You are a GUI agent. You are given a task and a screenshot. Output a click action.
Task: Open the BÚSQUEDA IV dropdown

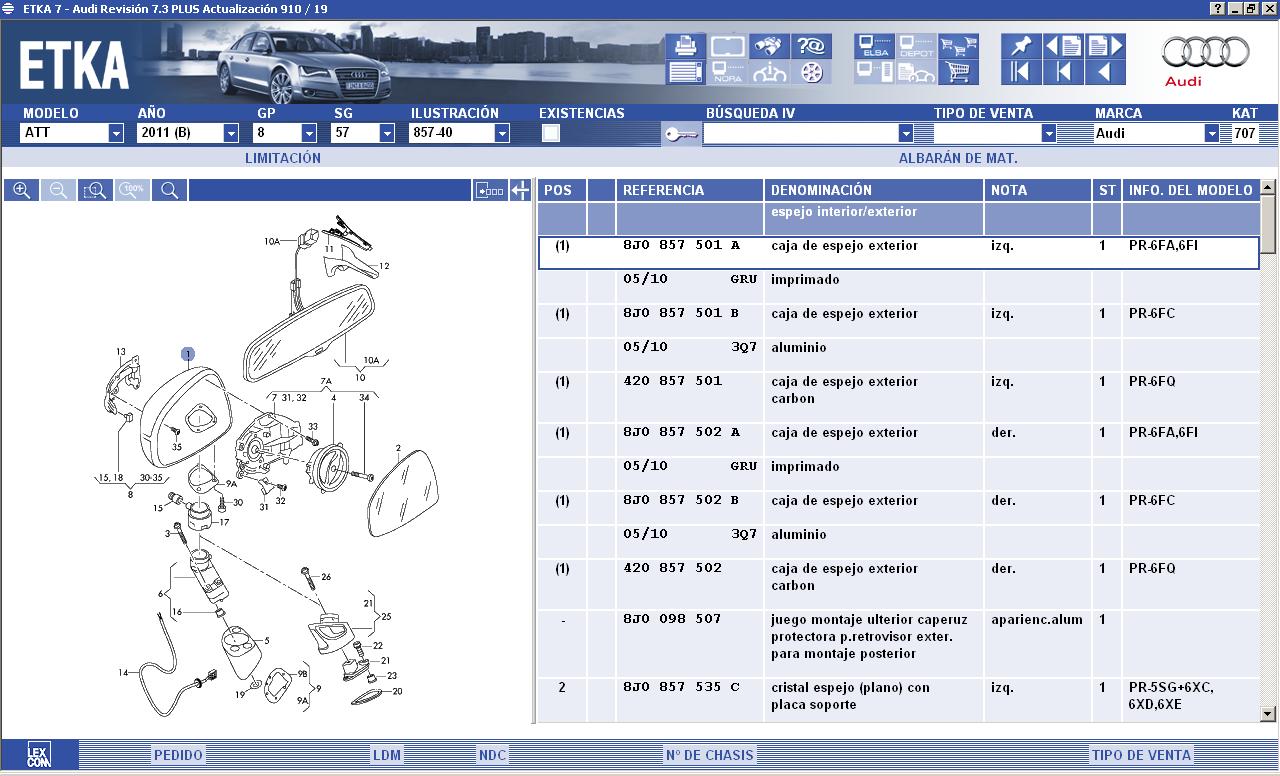click(906, 133)
